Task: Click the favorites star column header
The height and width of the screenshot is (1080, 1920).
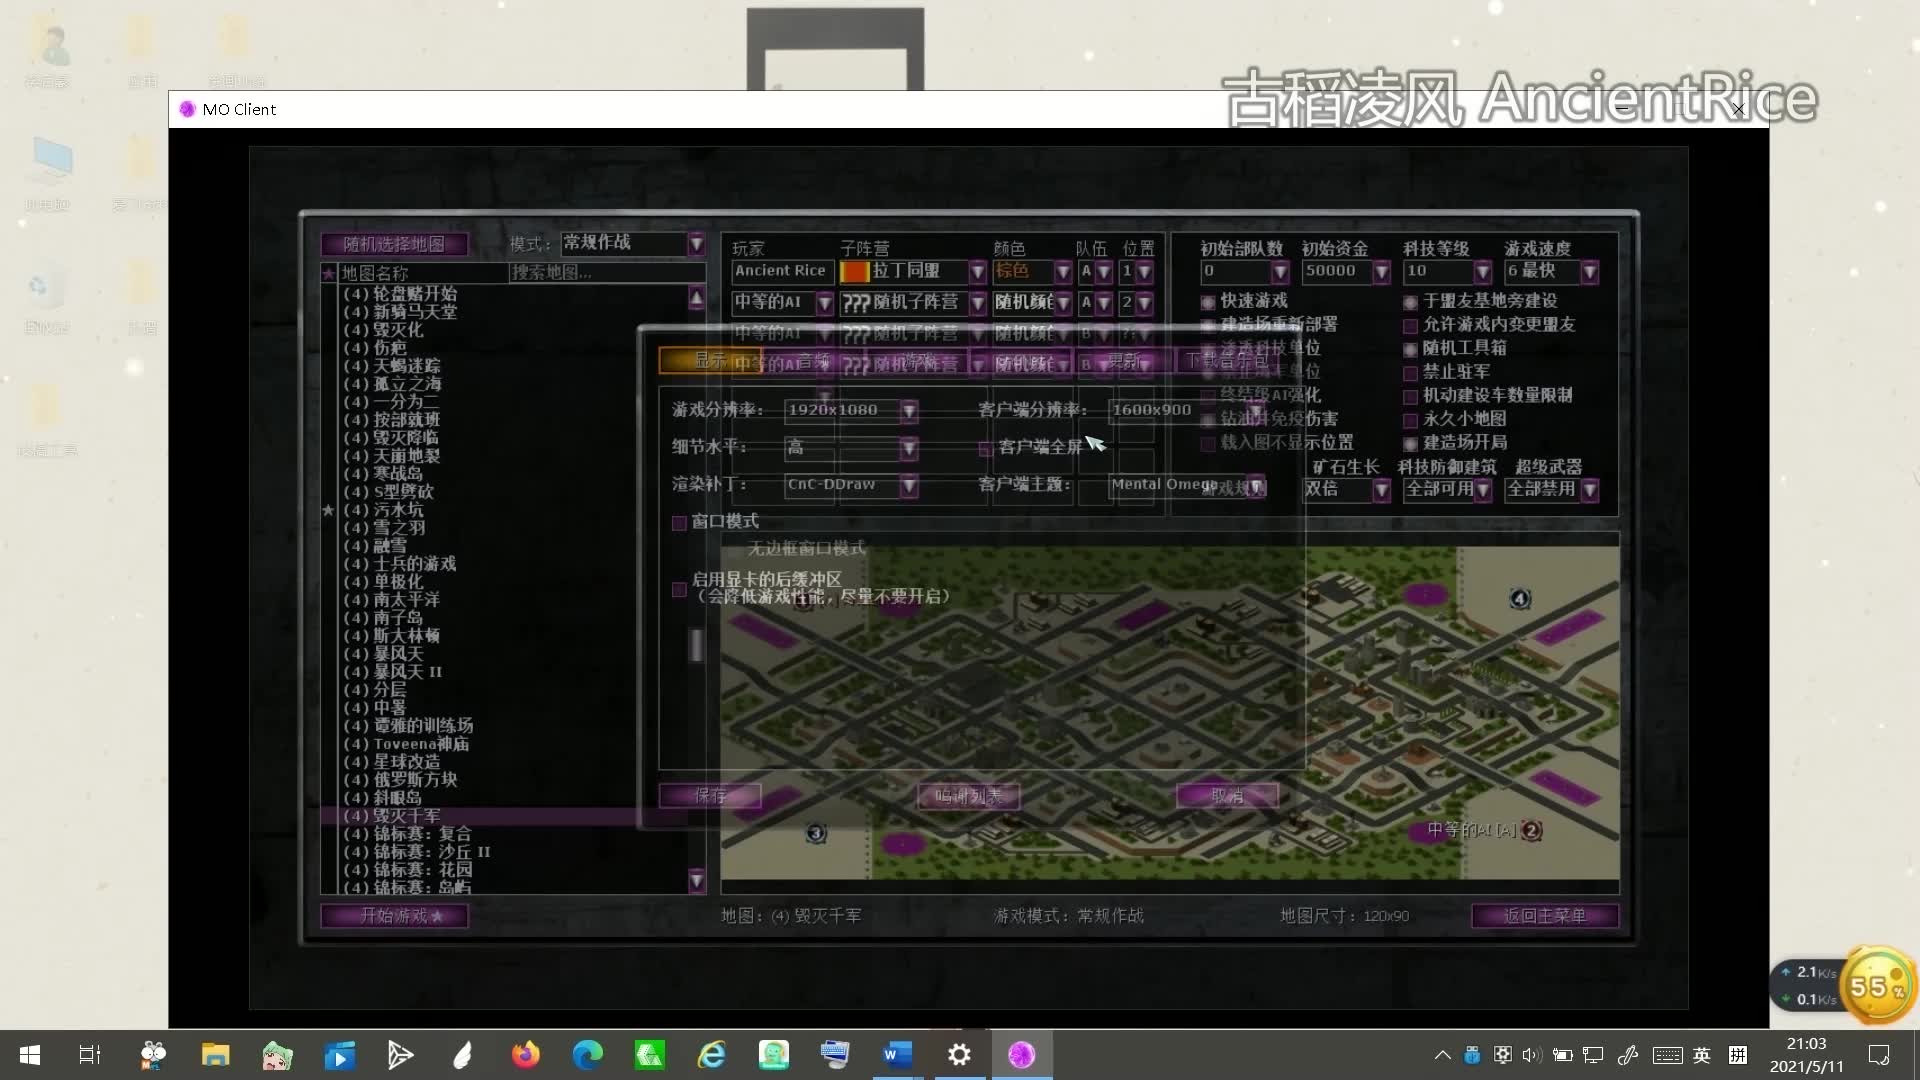Action: tap(328, 273)
